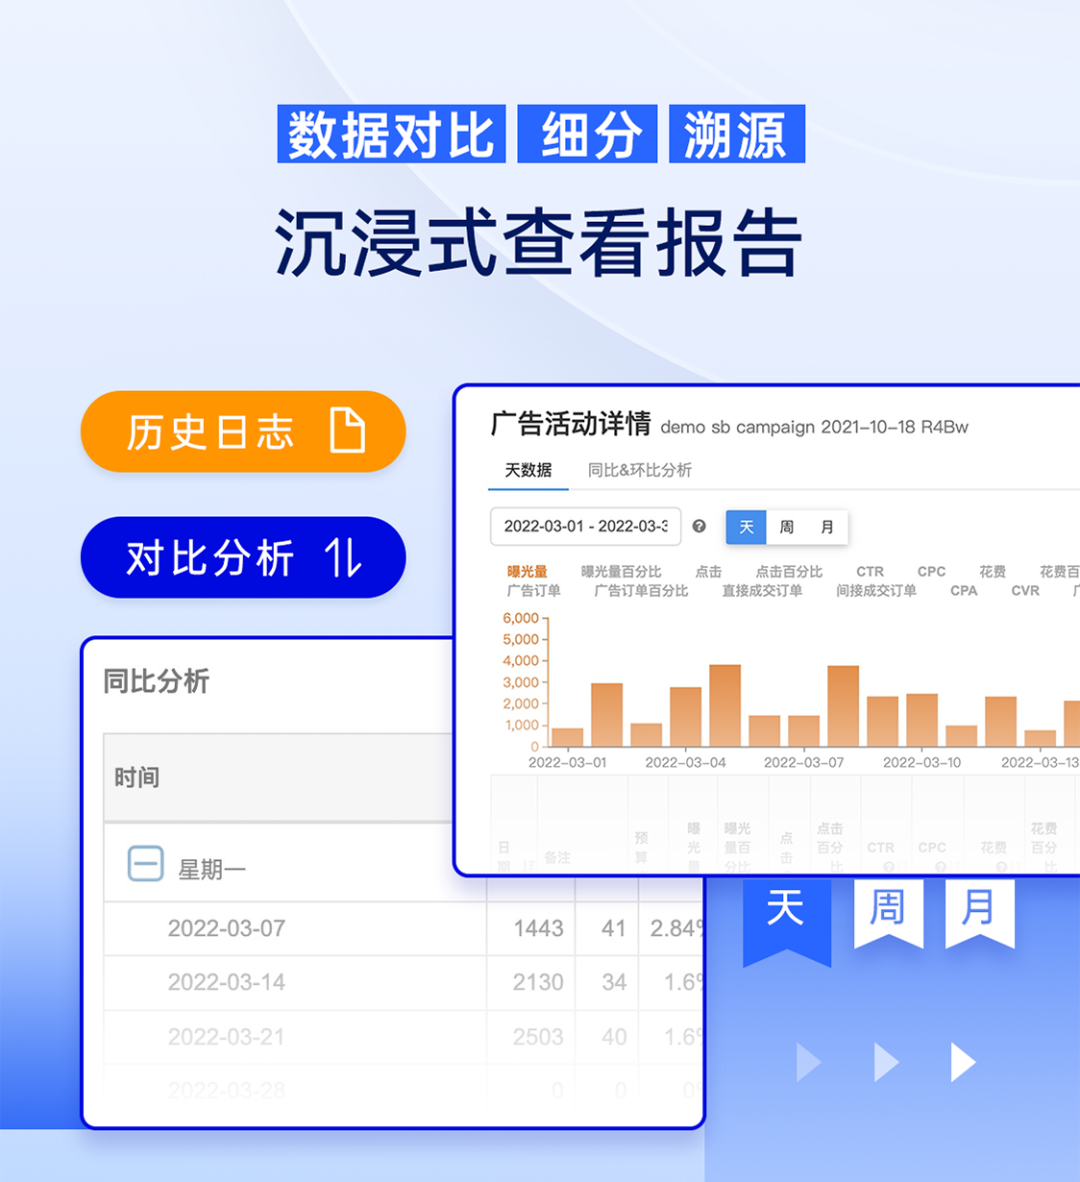Screen dimensions: 1080x1182
Task: Click the middle triangle icon at bottom right
Action: coord(884,1061)
